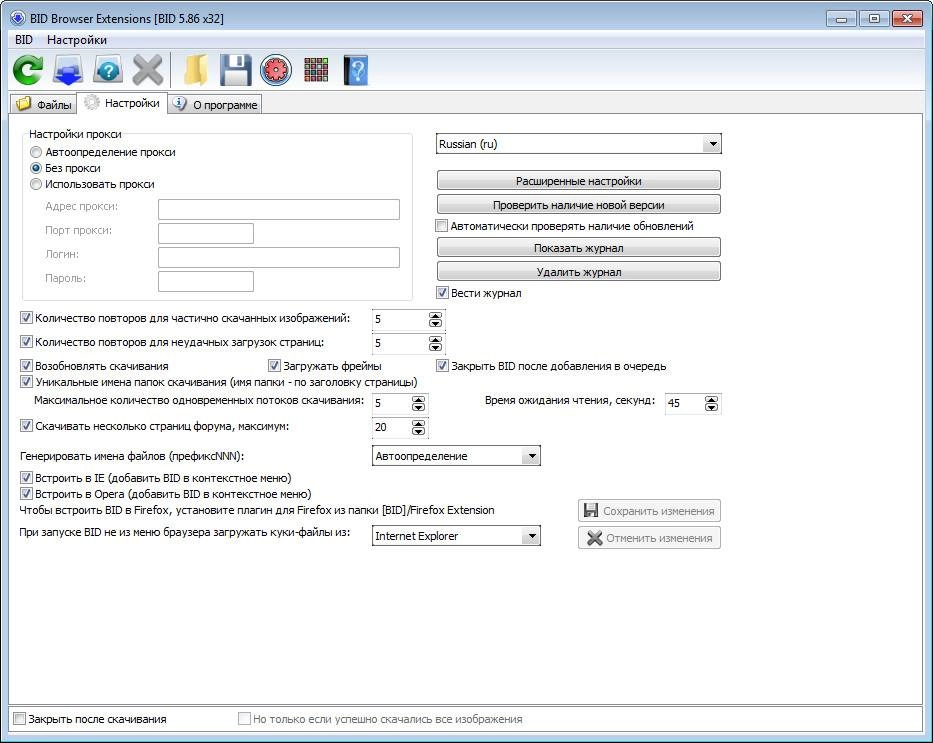Toggle Скачивать несколько страниц форума checkbox
Screen dimensions: 933x743
pyautogui.click(x=26, y=426)
